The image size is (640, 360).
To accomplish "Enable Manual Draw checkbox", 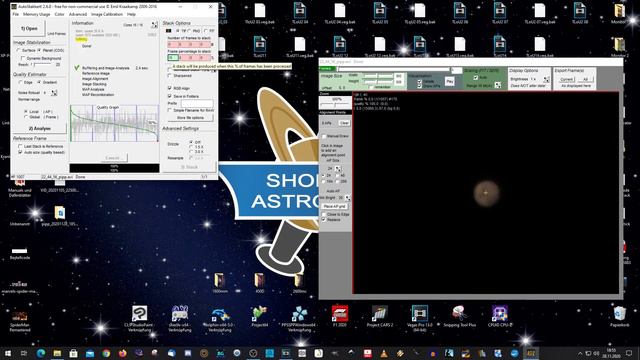I will click(x=324, y=136).
